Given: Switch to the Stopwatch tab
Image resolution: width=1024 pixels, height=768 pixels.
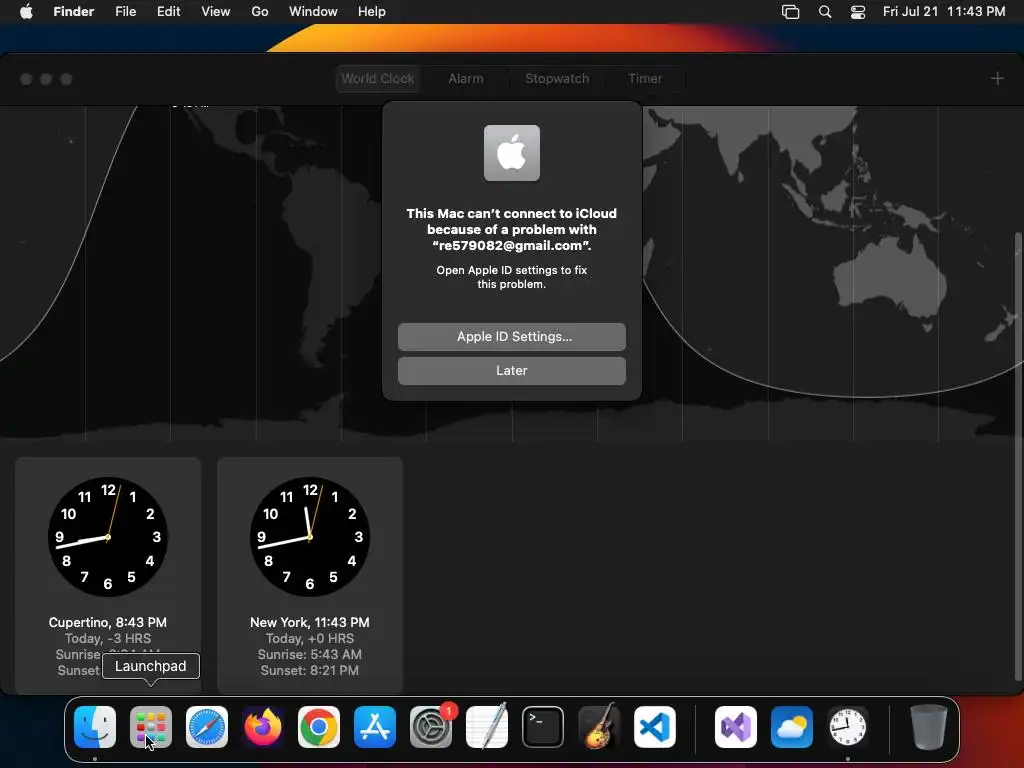Looking at the screenshot, I should [x=557, y=78].
